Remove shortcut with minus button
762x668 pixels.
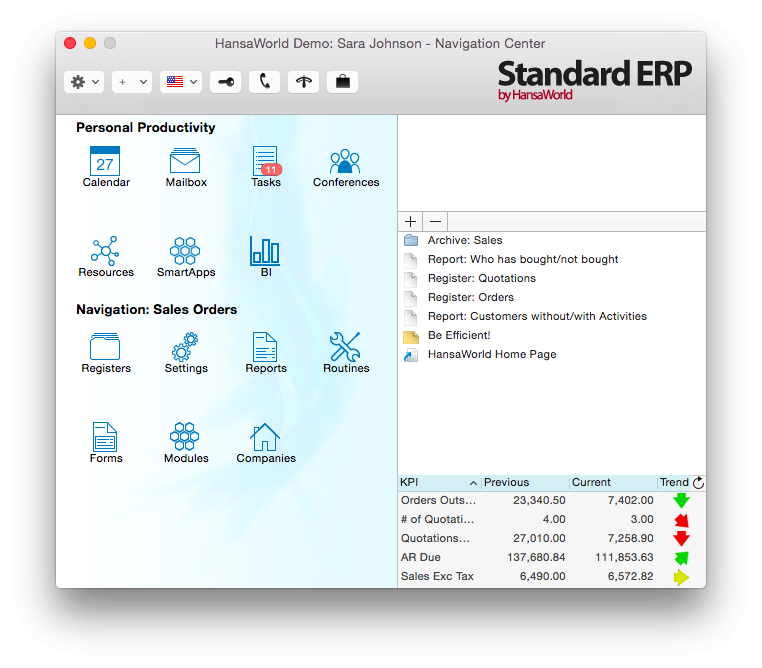click(x=435, y=222)
